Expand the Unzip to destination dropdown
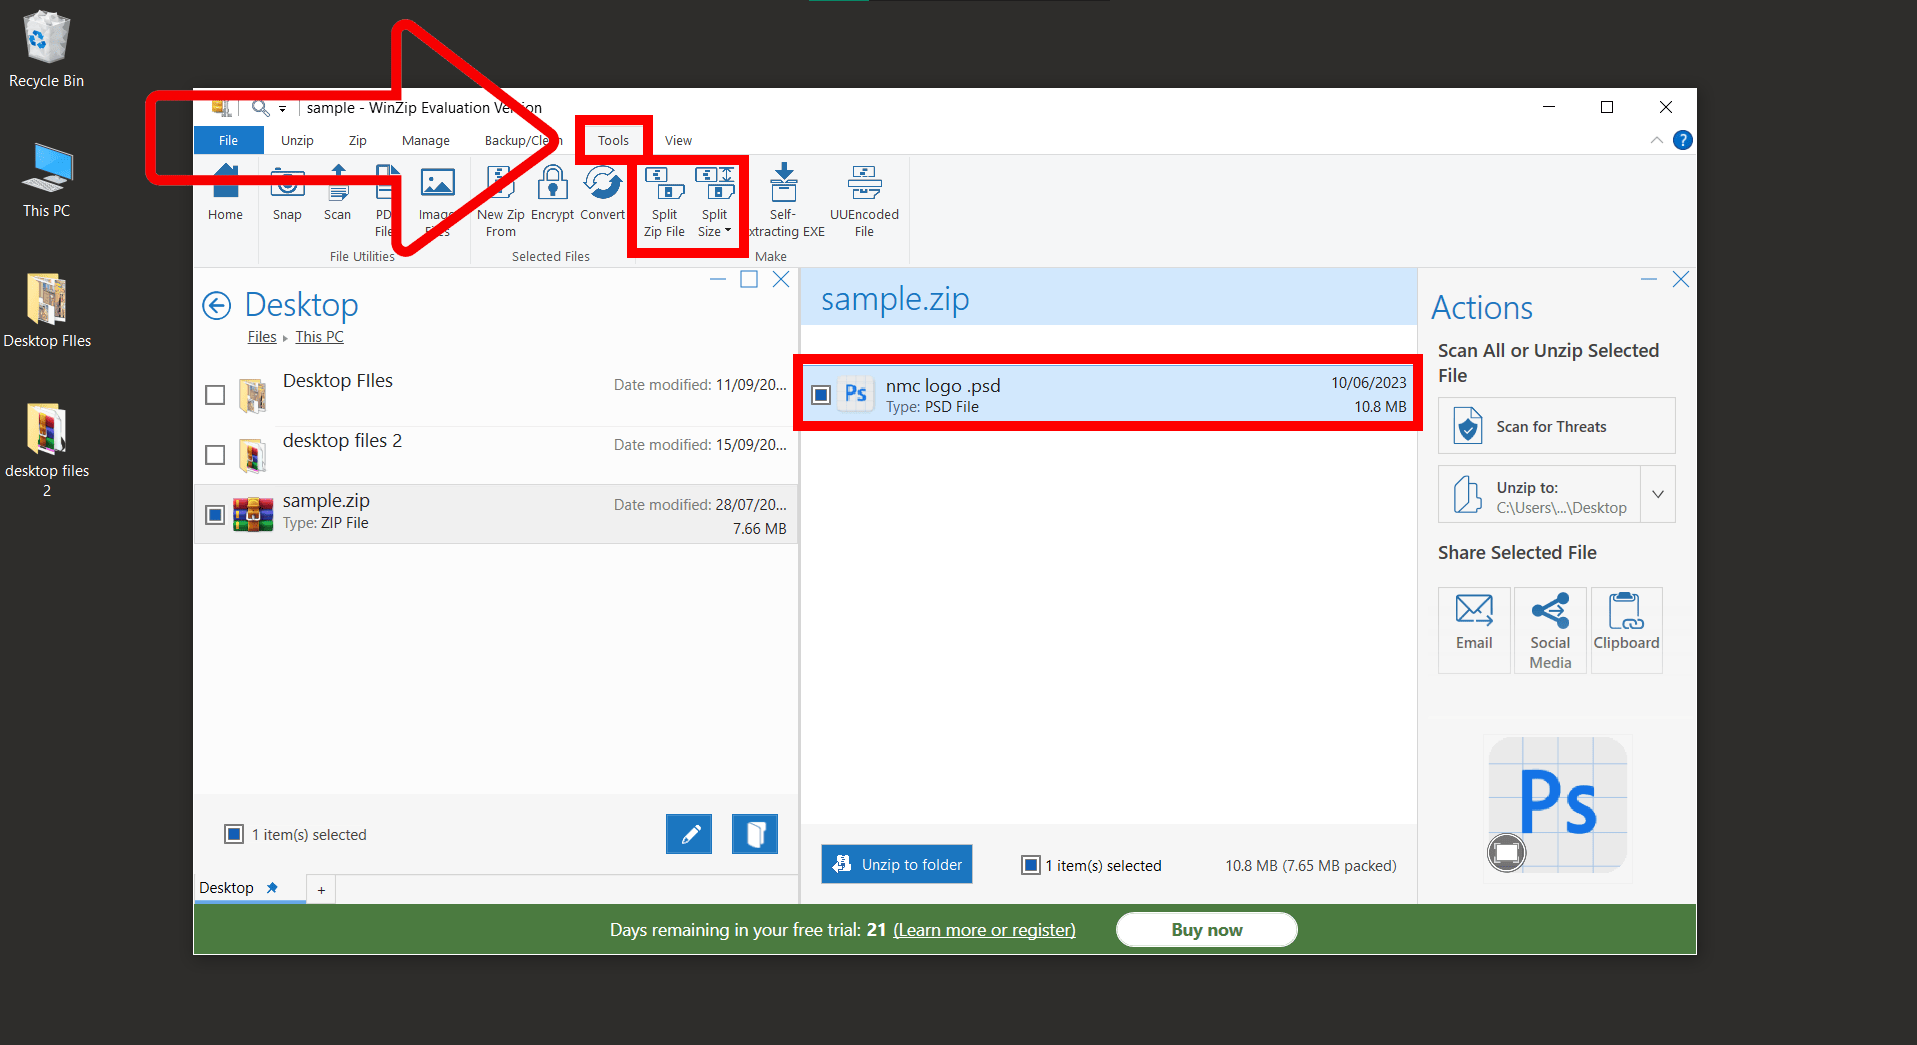Image resolution: width=1917 pixels, height=1045 pixels. (x=1658, y=493)
